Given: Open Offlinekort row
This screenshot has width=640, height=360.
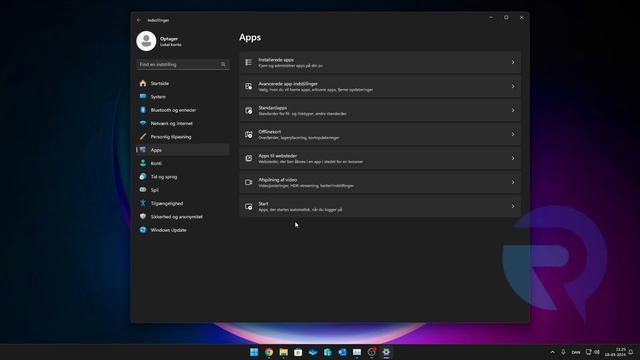Looking at the screenshot, I should (x=380, y=134).
